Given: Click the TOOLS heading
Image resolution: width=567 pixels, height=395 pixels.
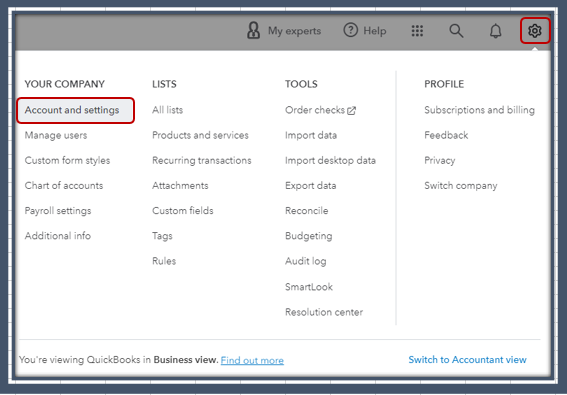Looking at the screenshot, I should click(301, 84).
